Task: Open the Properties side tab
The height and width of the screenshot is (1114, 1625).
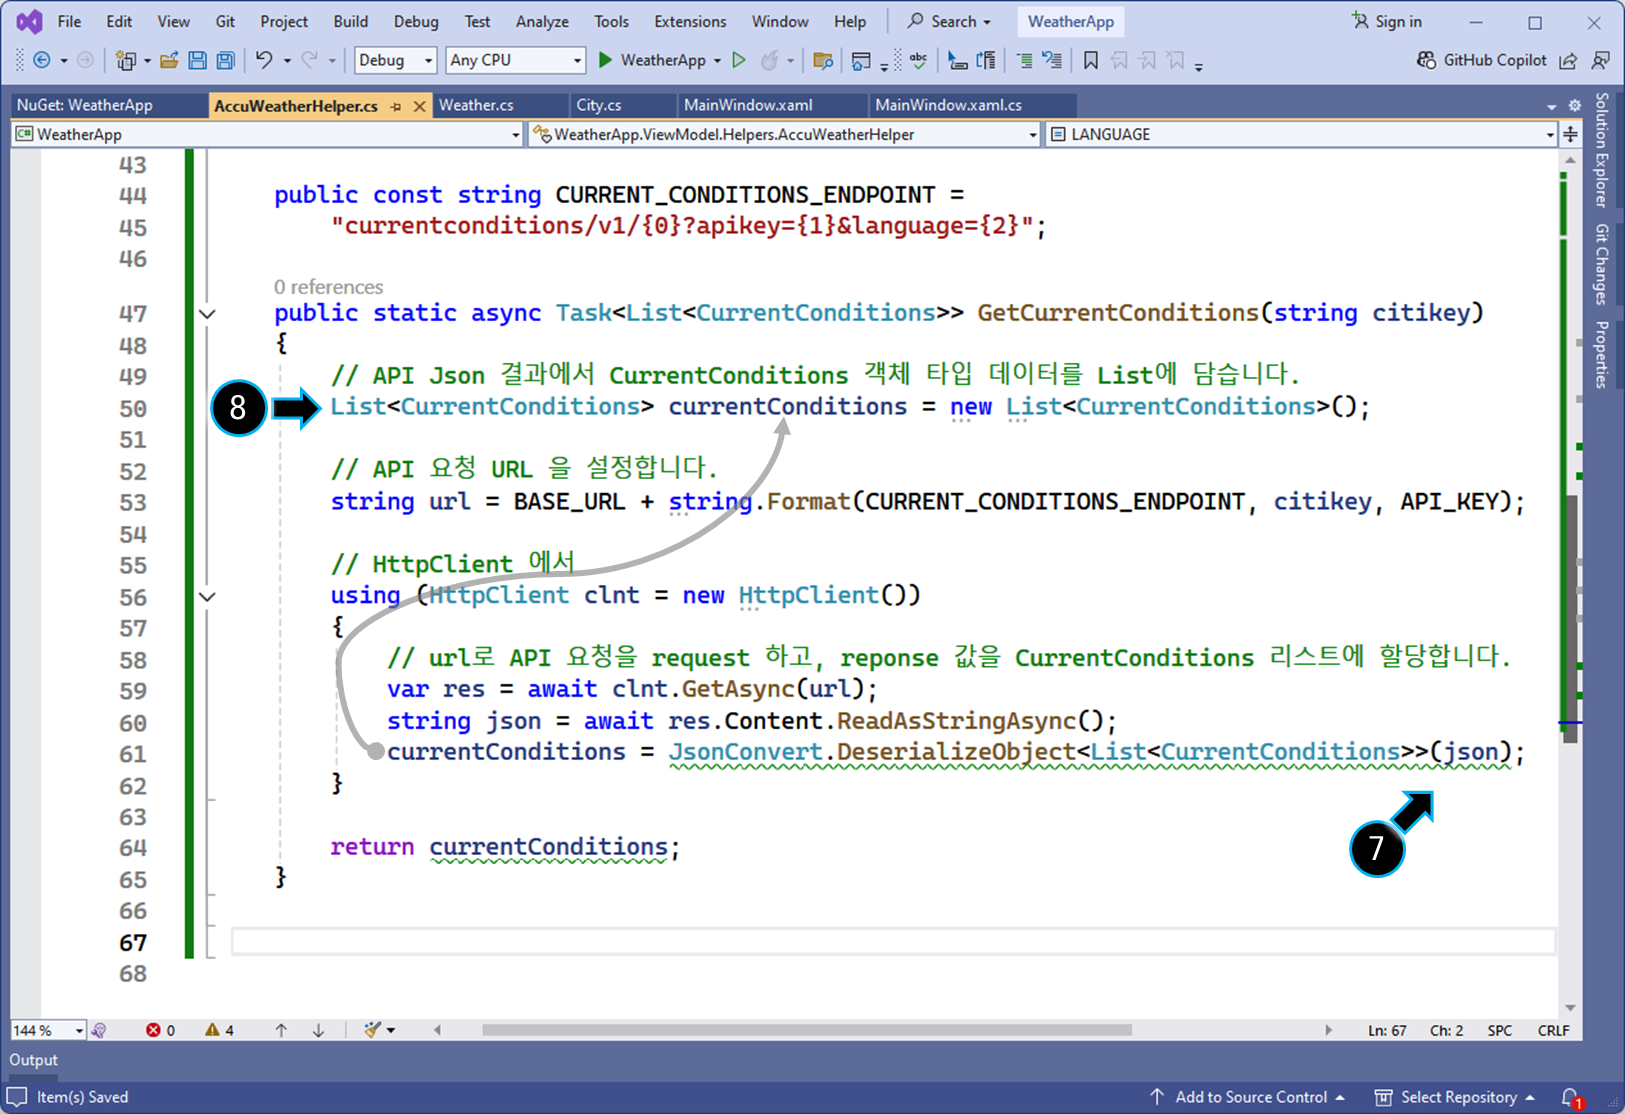Action: click(x=1601, y=354)
